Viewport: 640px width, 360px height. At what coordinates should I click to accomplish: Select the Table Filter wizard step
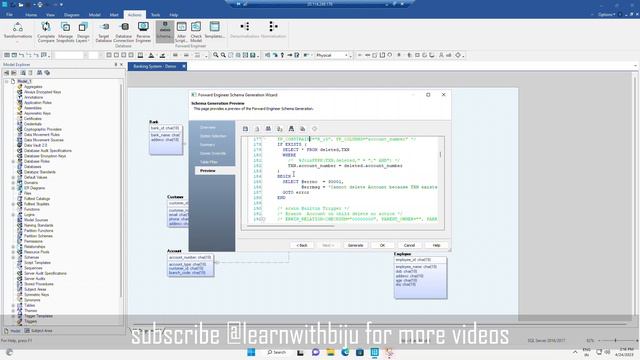coord(209,162)
